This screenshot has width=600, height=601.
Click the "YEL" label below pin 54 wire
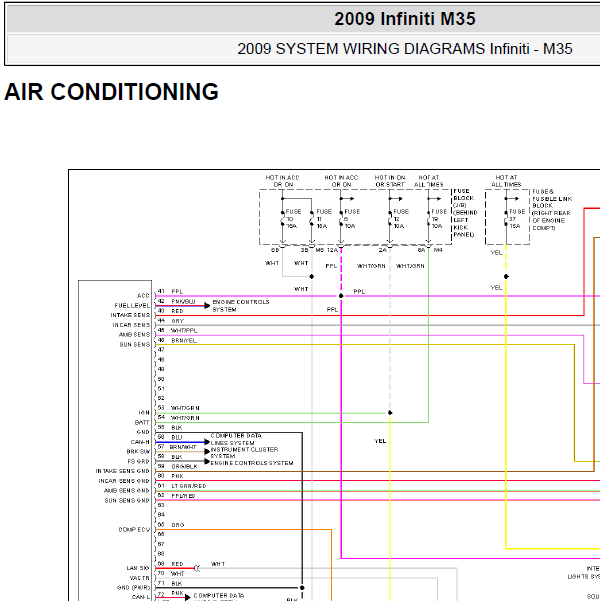[380, 441]
